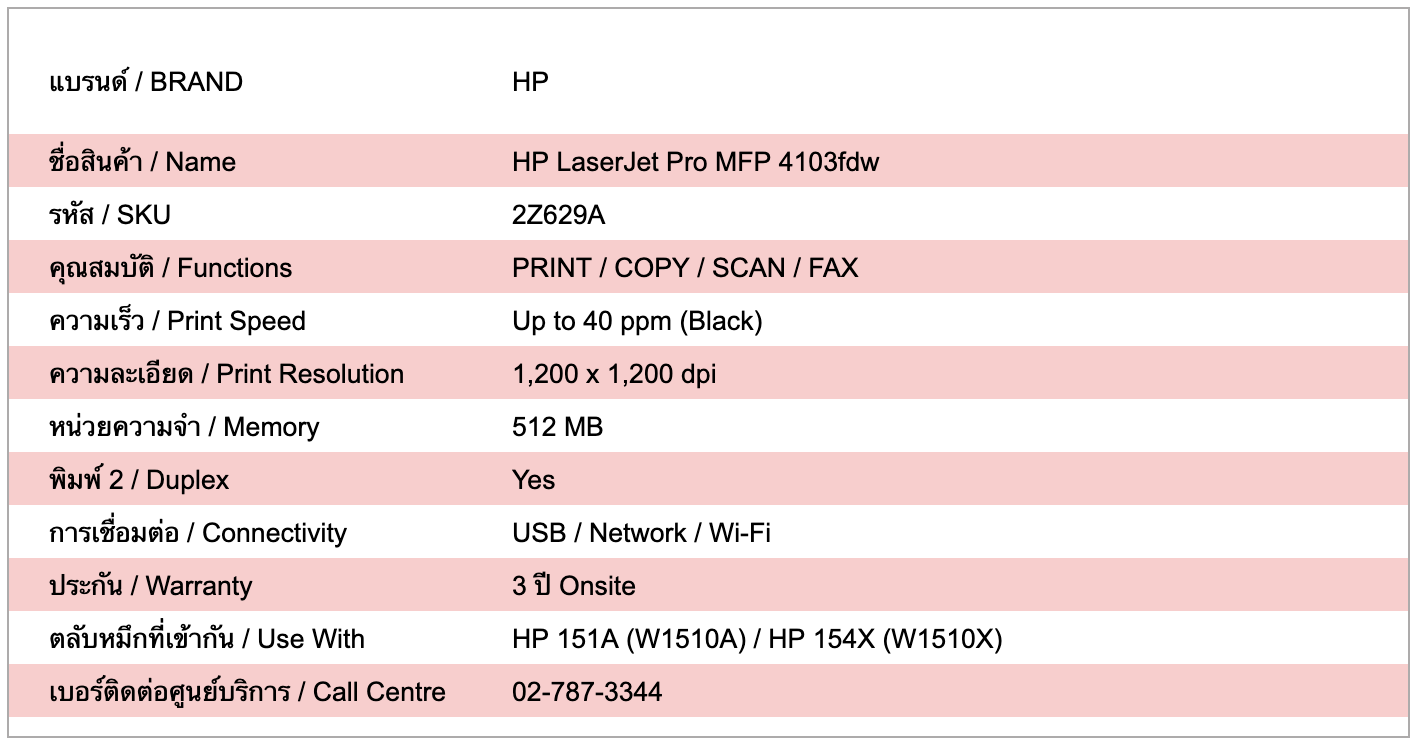Select the HP 151A toner cartridge text
1416x750 pixels.
tap(629, 639)
